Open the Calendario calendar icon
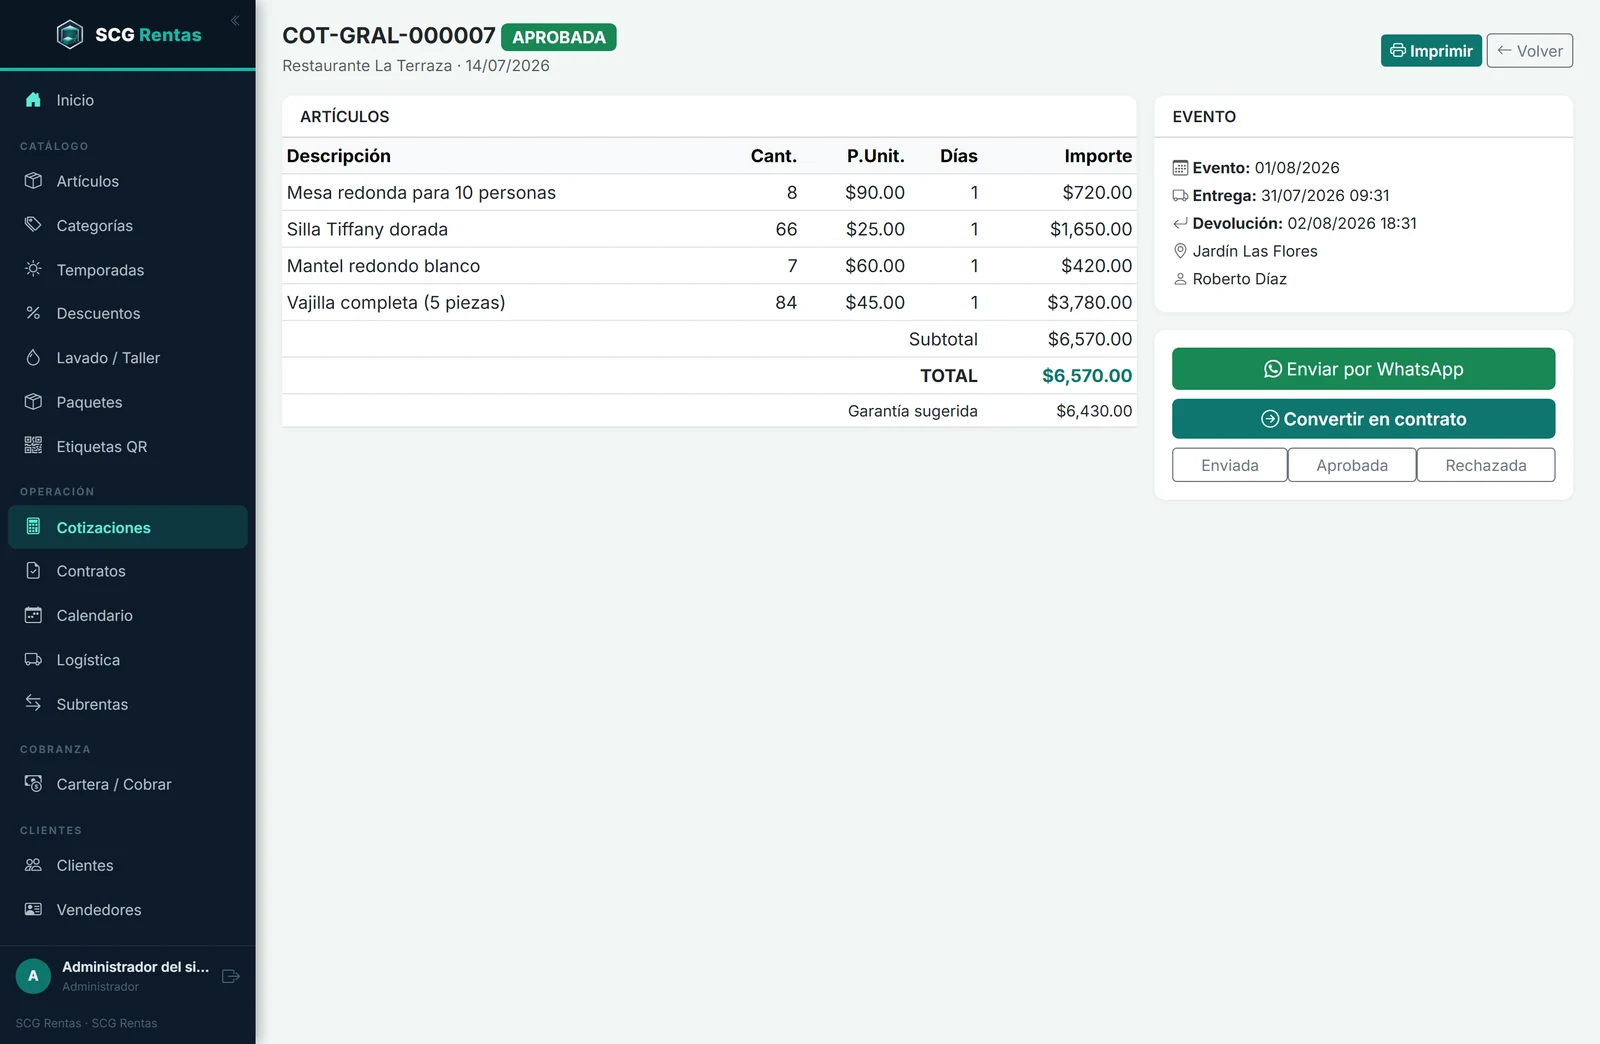Viewport: 1600px width, 1044px height. (x=33, y=615)
